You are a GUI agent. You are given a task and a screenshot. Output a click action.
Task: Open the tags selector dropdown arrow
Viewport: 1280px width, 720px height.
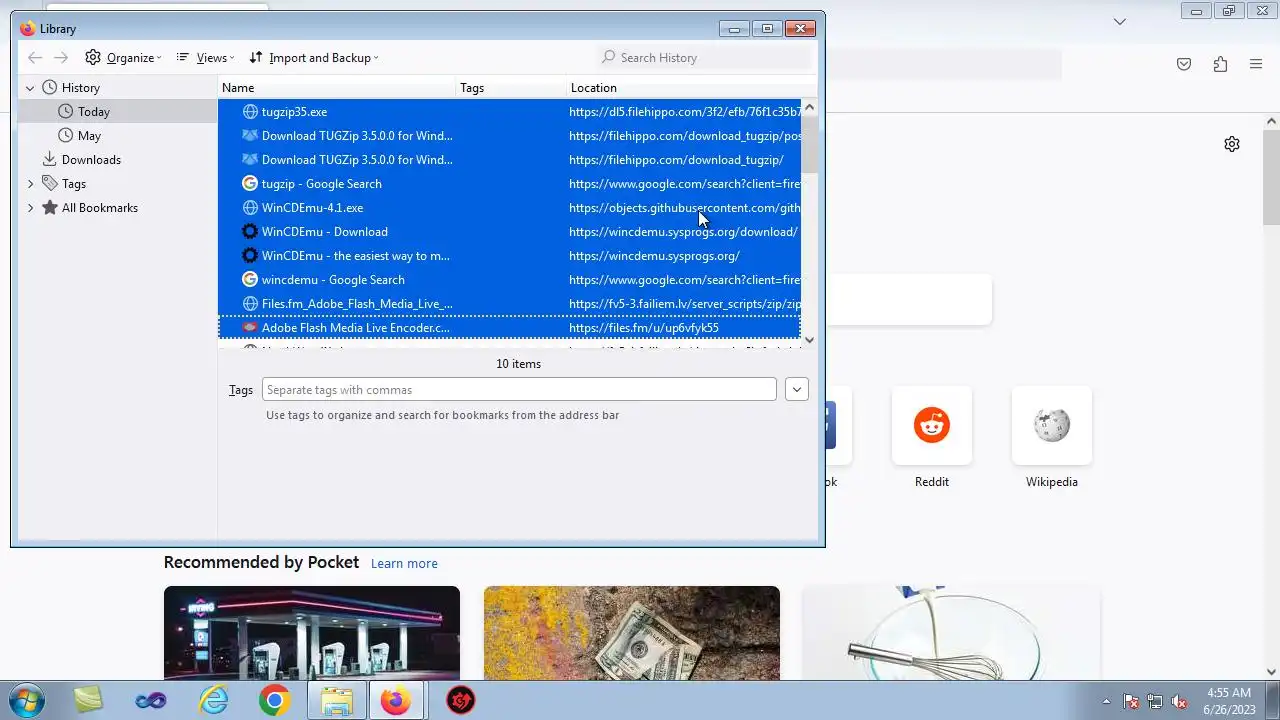[x=796, y=390]
